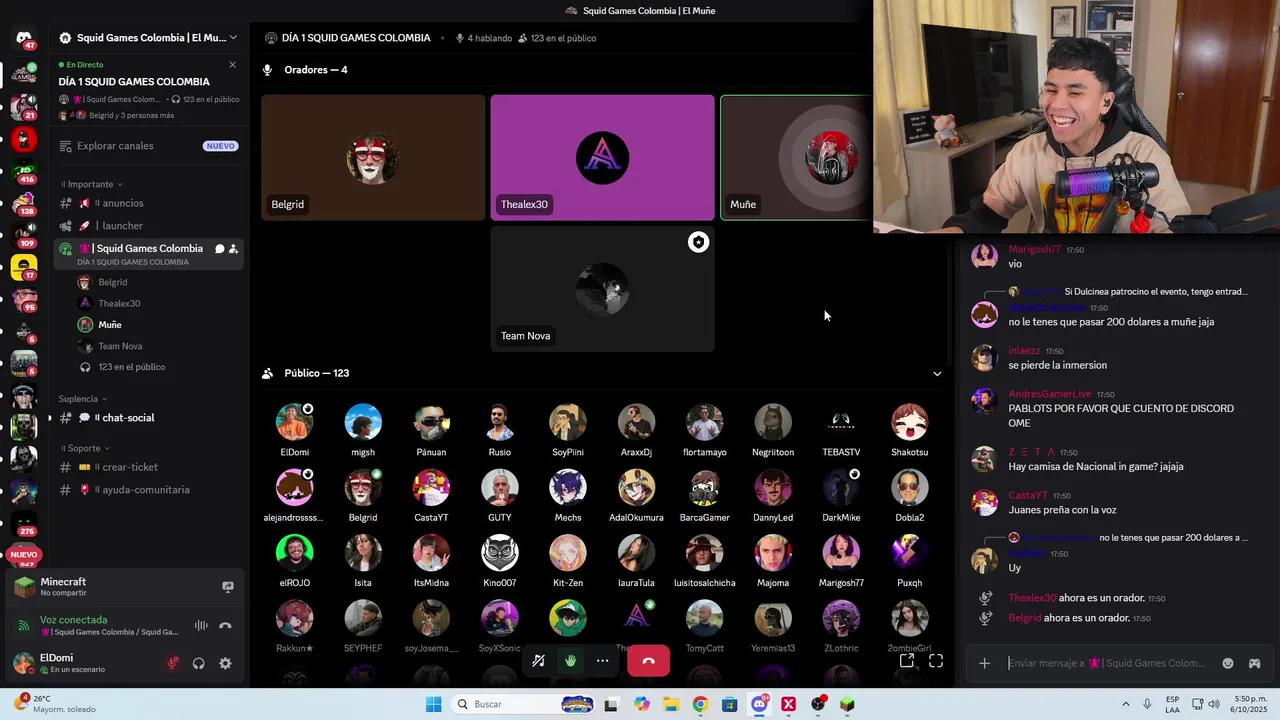Image resolution: width=1280 pixels, height=720 pixels.
Task: Open attachment plus button in chat
Action: pyautogui.click(x=985, y=663)
